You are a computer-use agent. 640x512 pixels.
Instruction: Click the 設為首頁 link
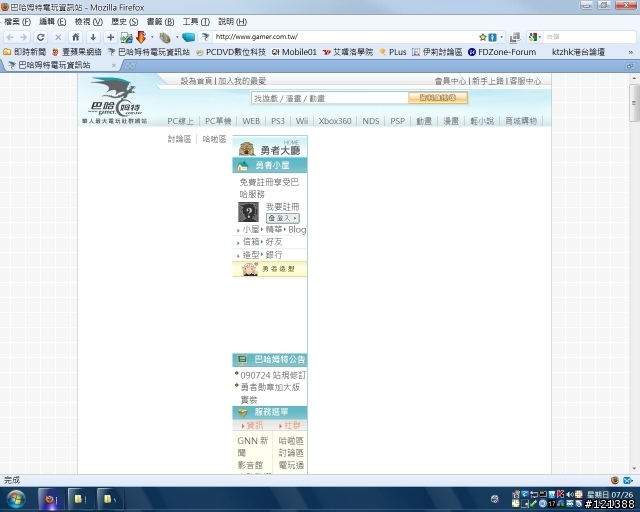coord(197,81)
